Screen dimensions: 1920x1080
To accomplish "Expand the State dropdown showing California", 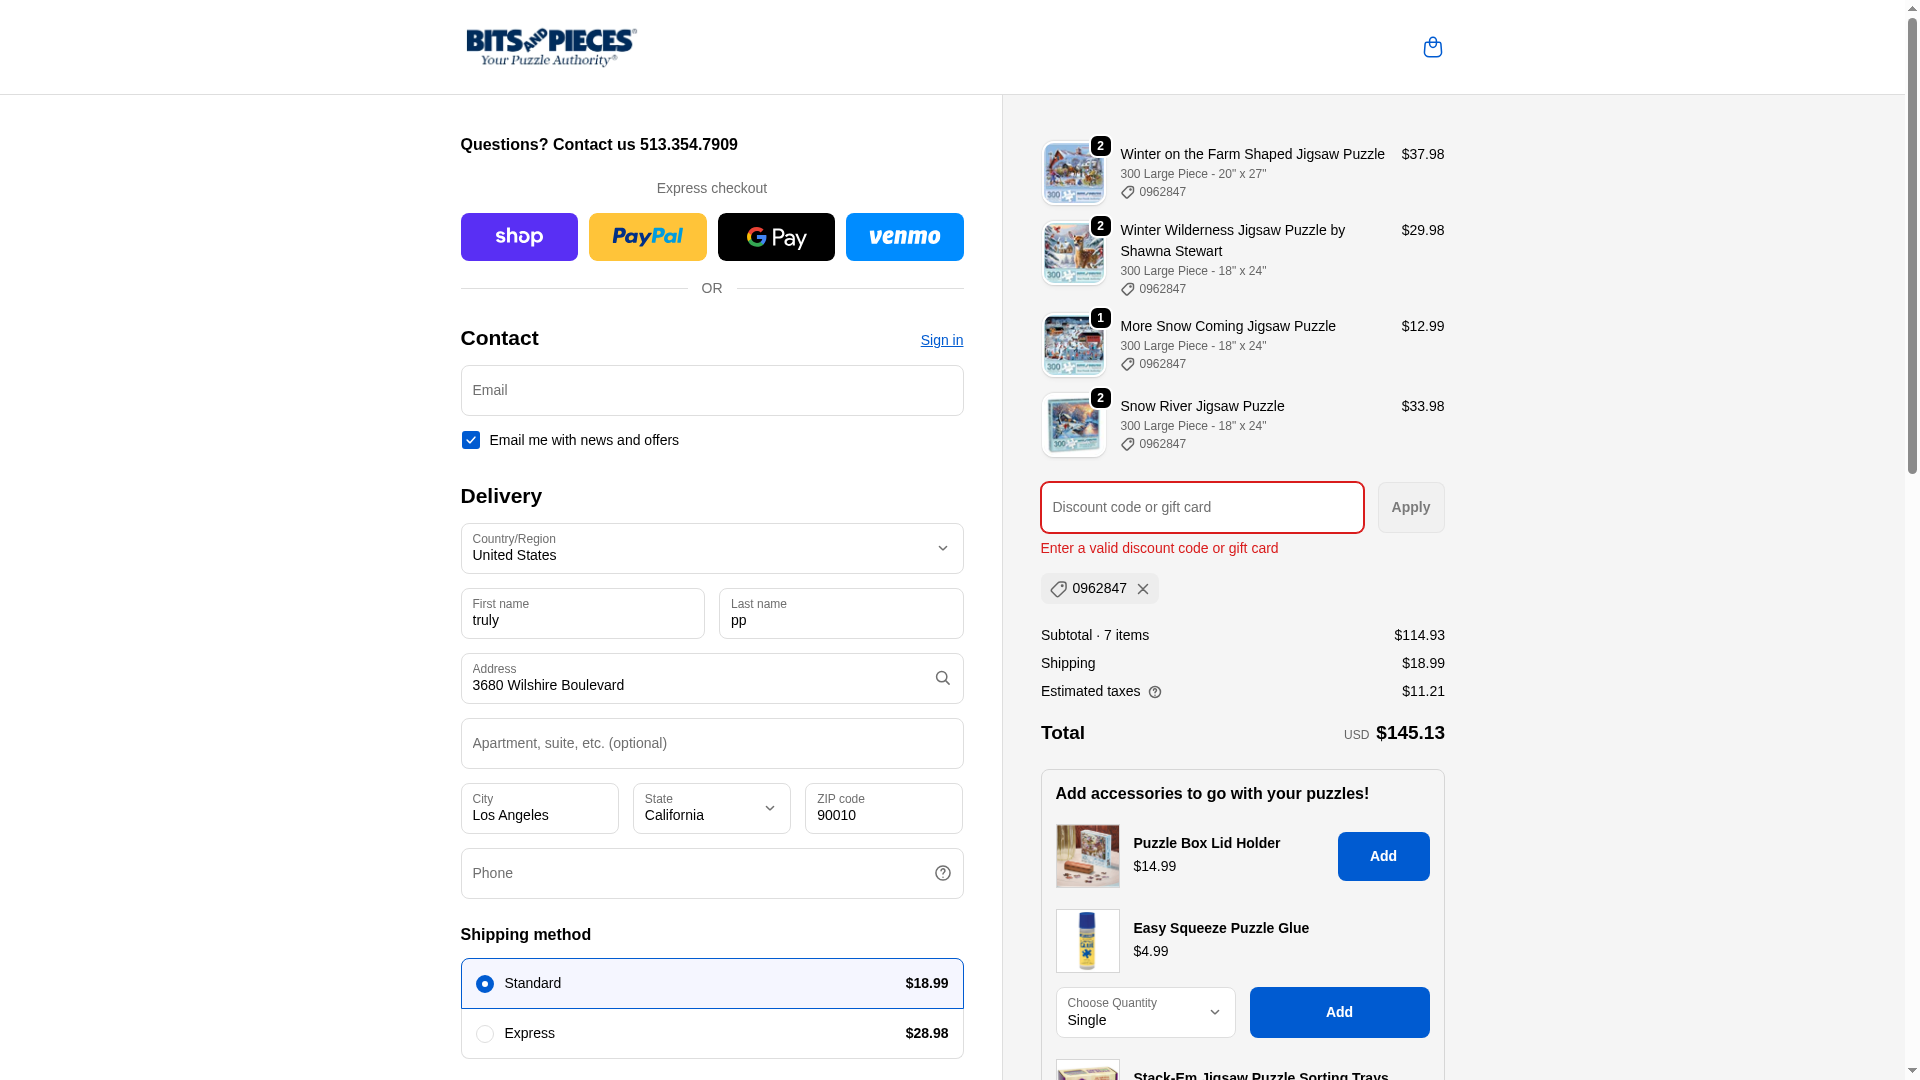I will pyautogui.click(x=711, y=808).
